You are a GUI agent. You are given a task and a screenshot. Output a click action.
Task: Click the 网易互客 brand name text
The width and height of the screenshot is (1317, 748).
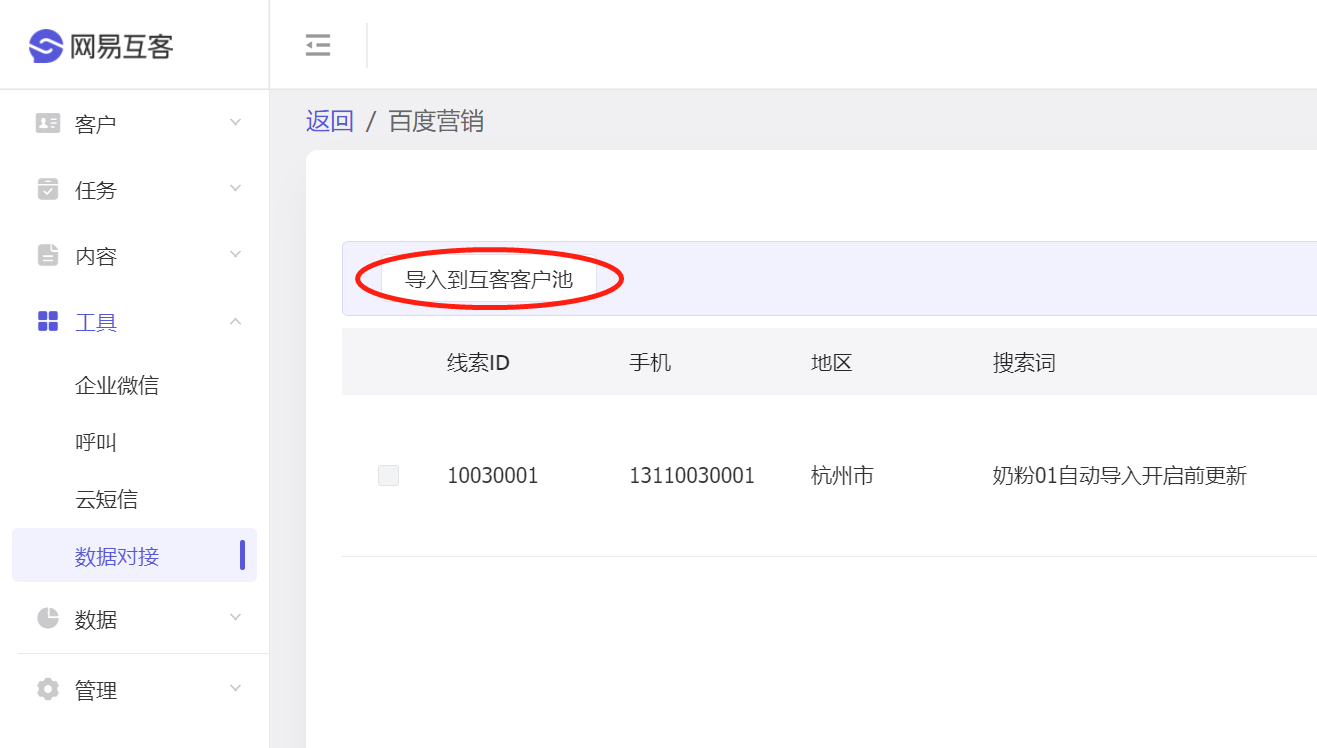click(122, 46)
